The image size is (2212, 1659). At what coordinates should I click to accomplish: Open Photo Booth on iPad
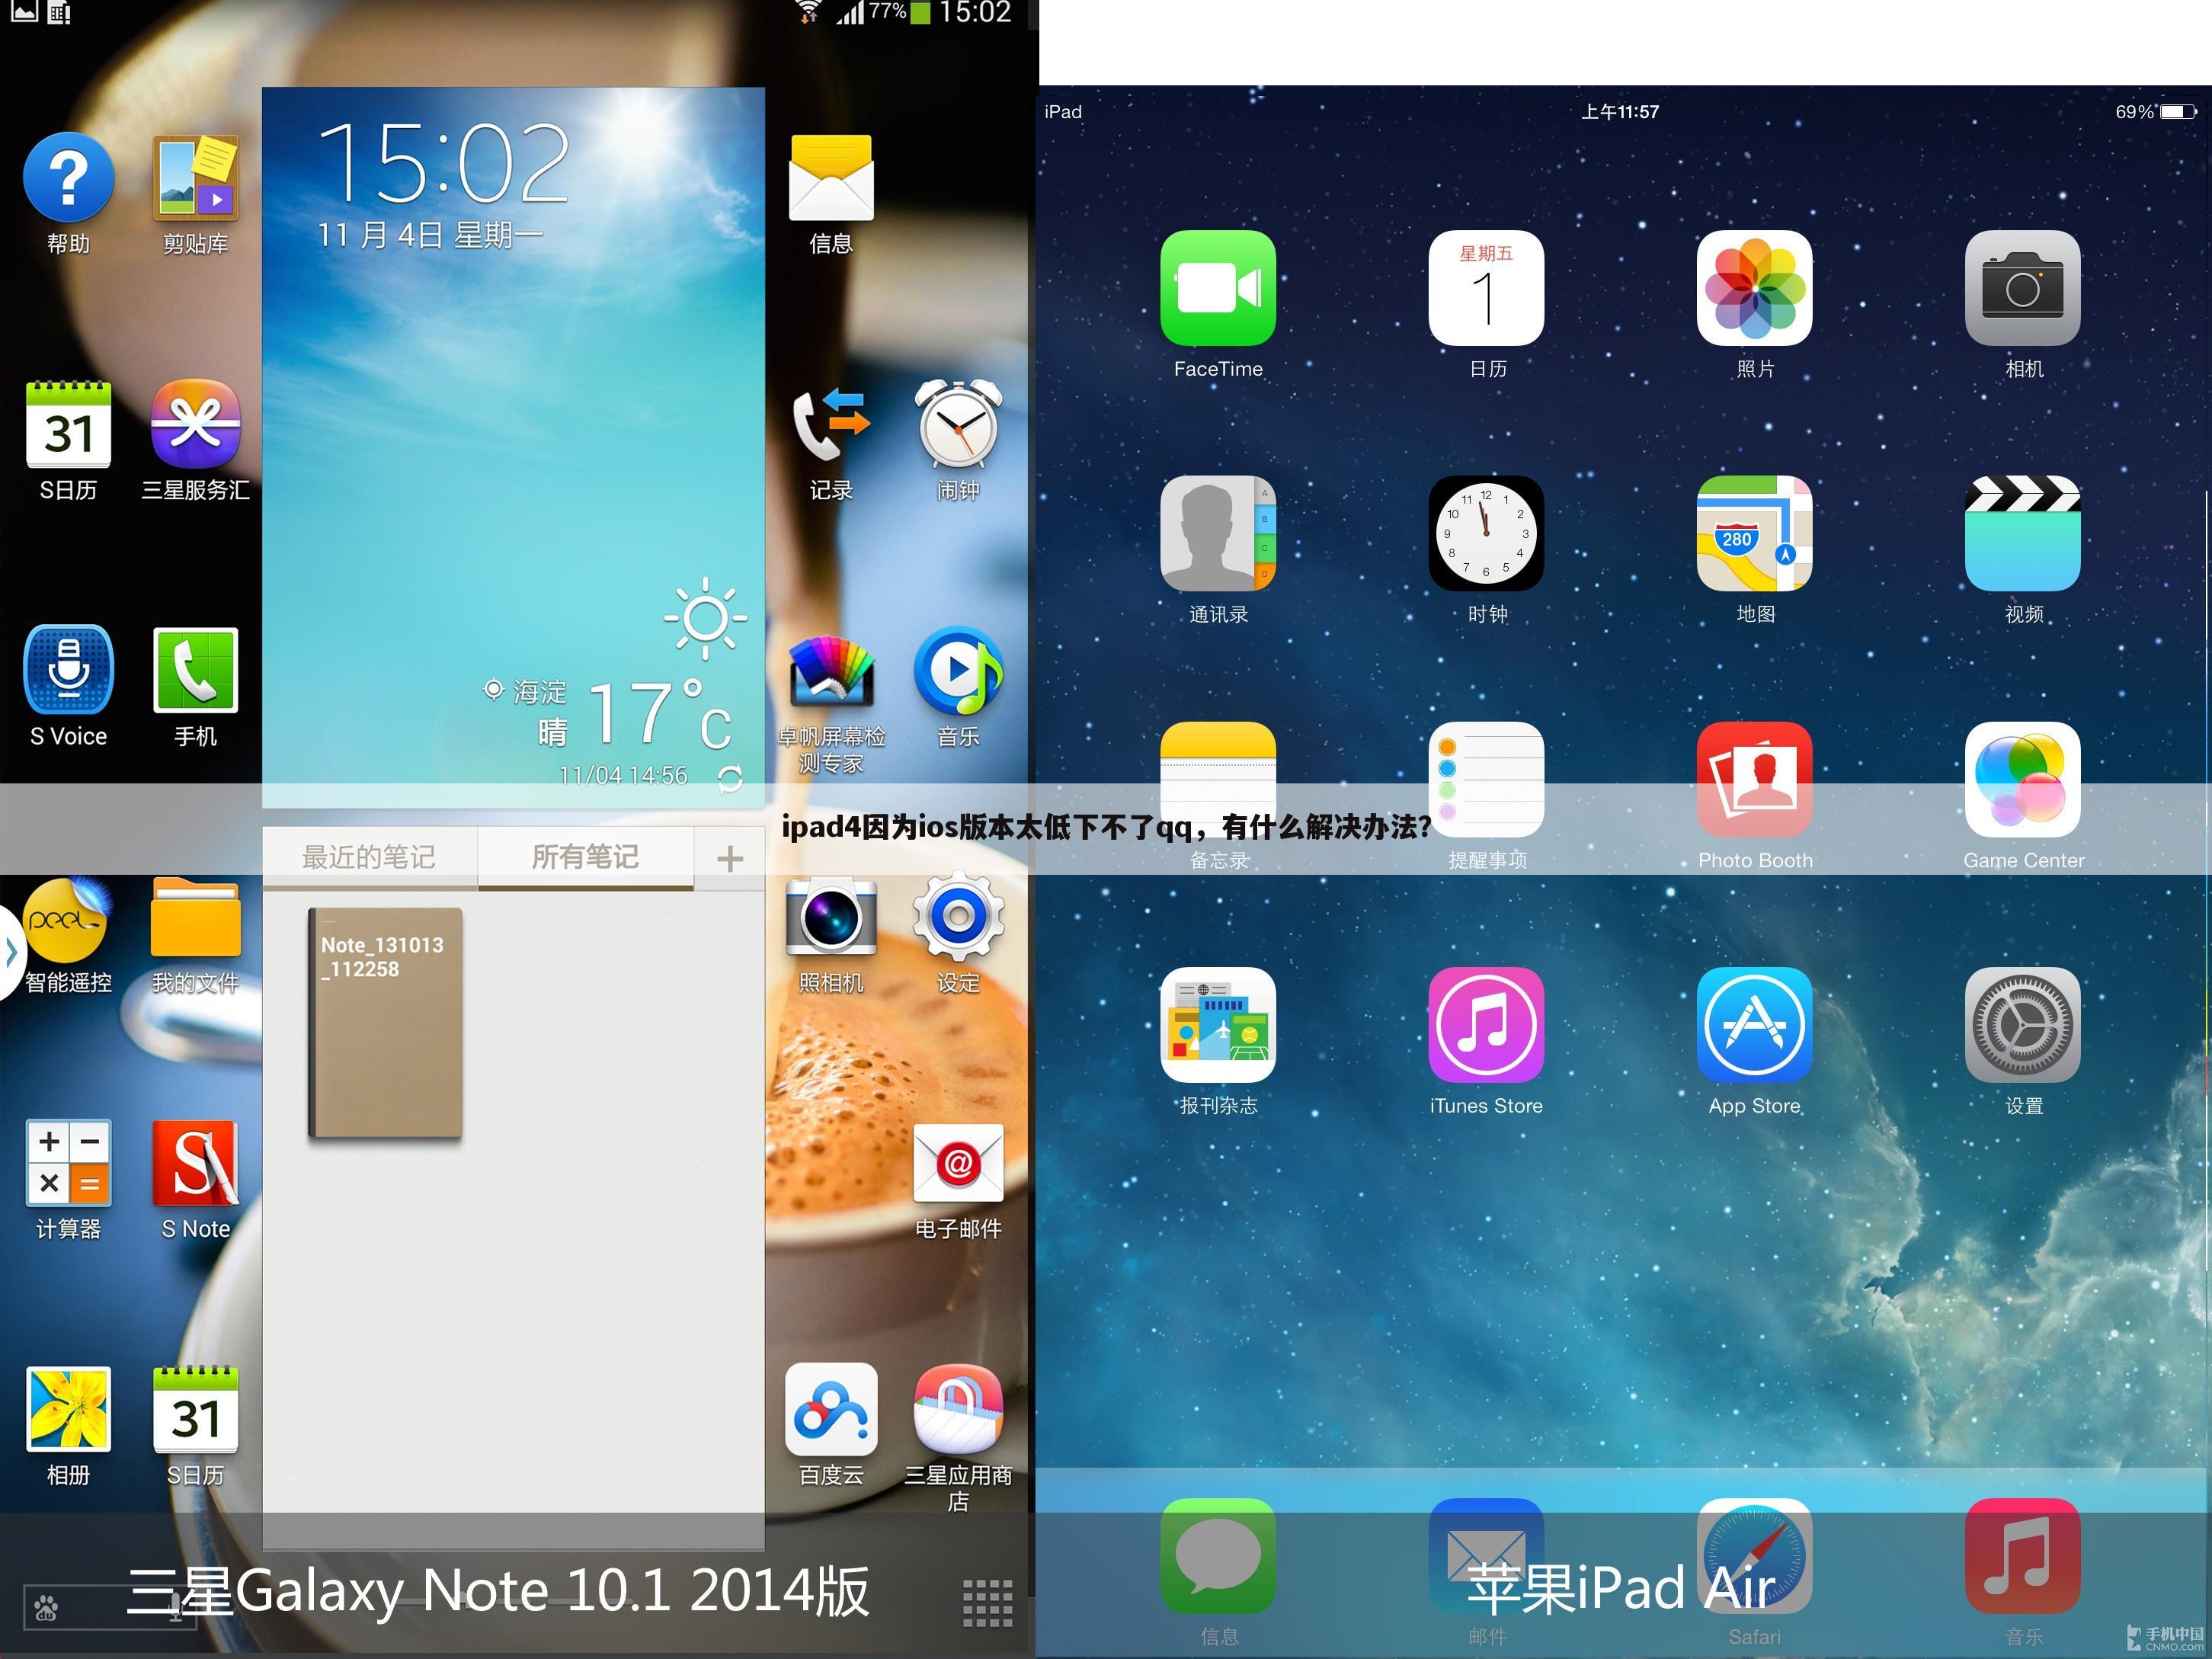pos(1754,779)
